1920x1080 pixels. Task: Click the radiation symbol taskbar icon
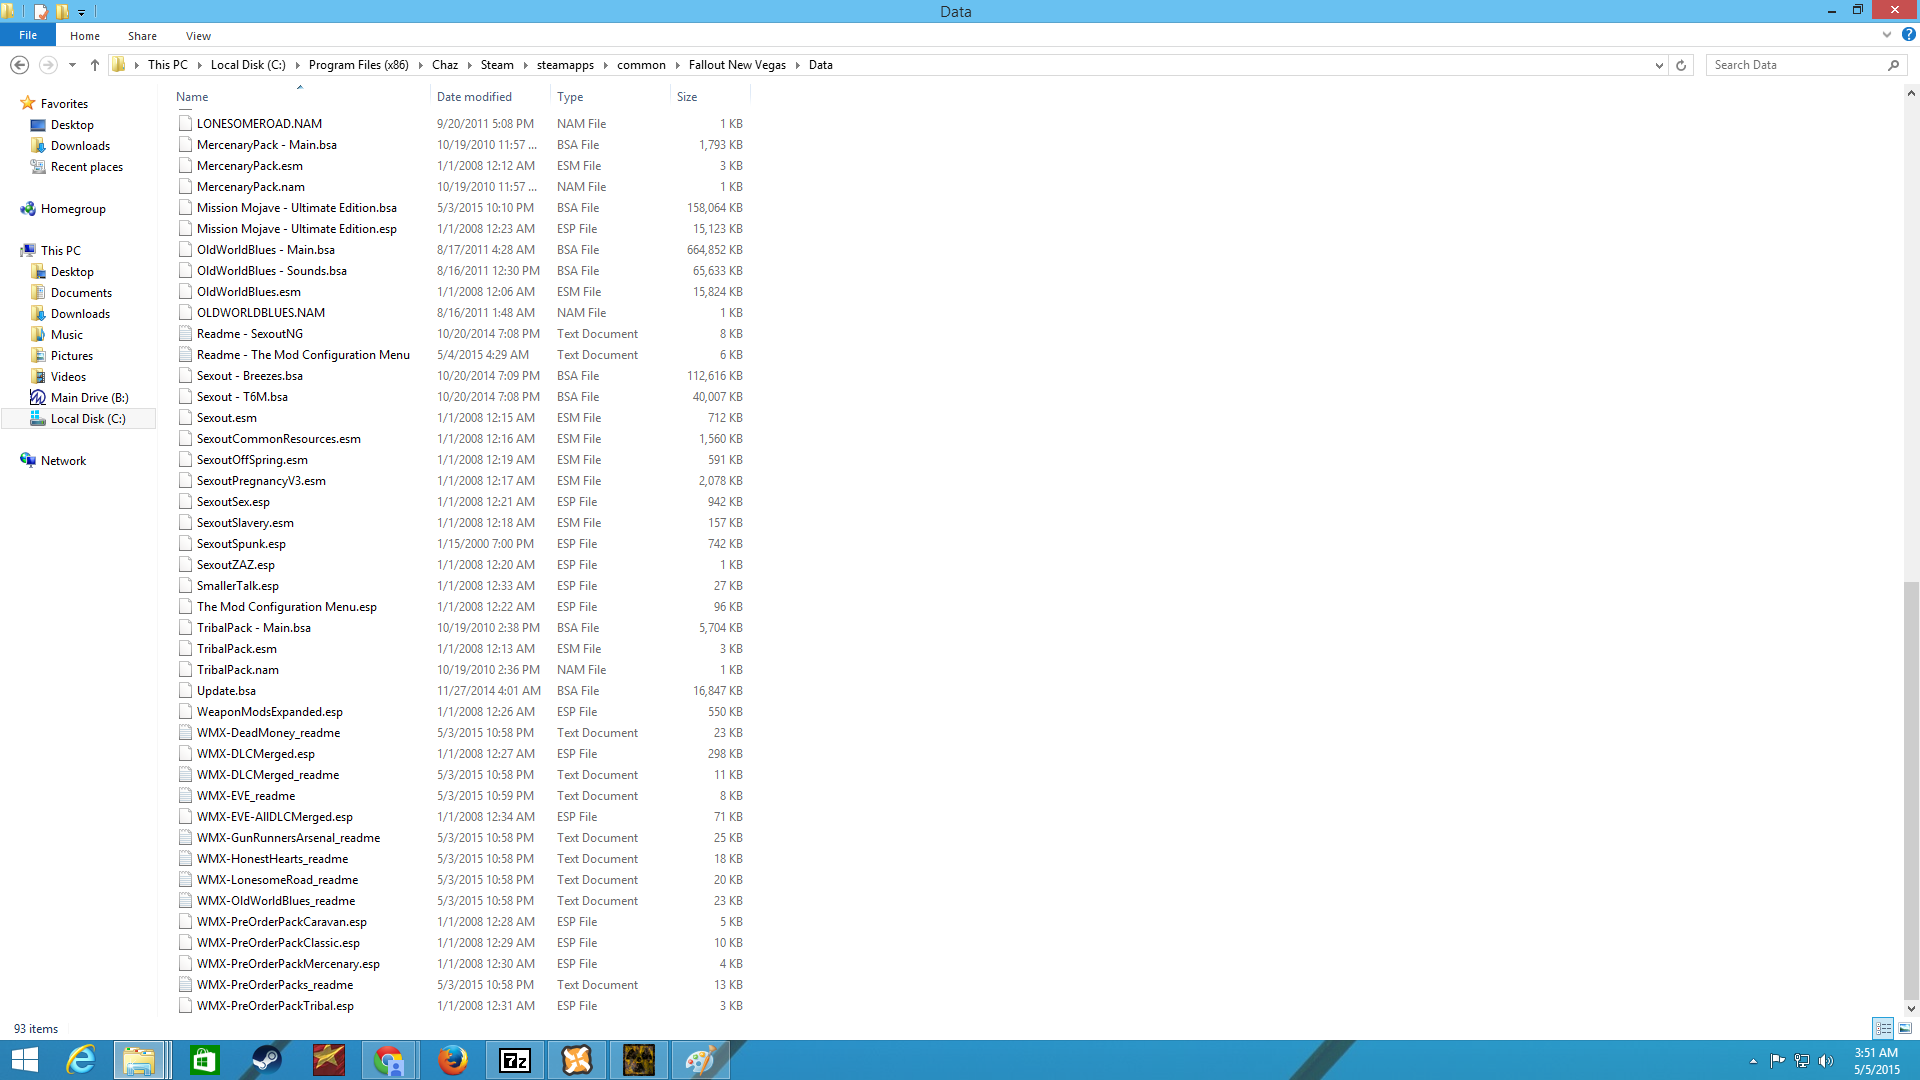(639, 1060)
